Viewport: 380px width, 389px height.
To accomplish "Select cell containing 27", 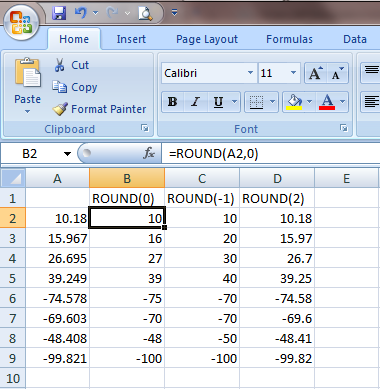I will (x=127, y=258).
